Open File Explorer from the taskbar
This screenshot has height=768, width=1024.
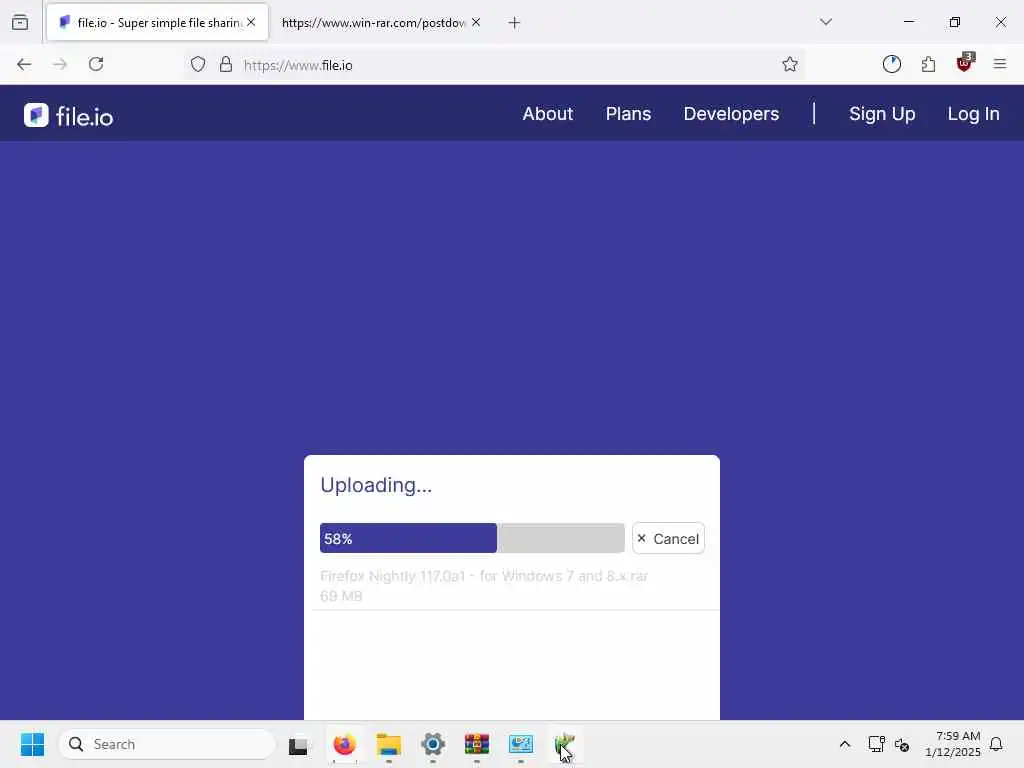click(389, 744)
